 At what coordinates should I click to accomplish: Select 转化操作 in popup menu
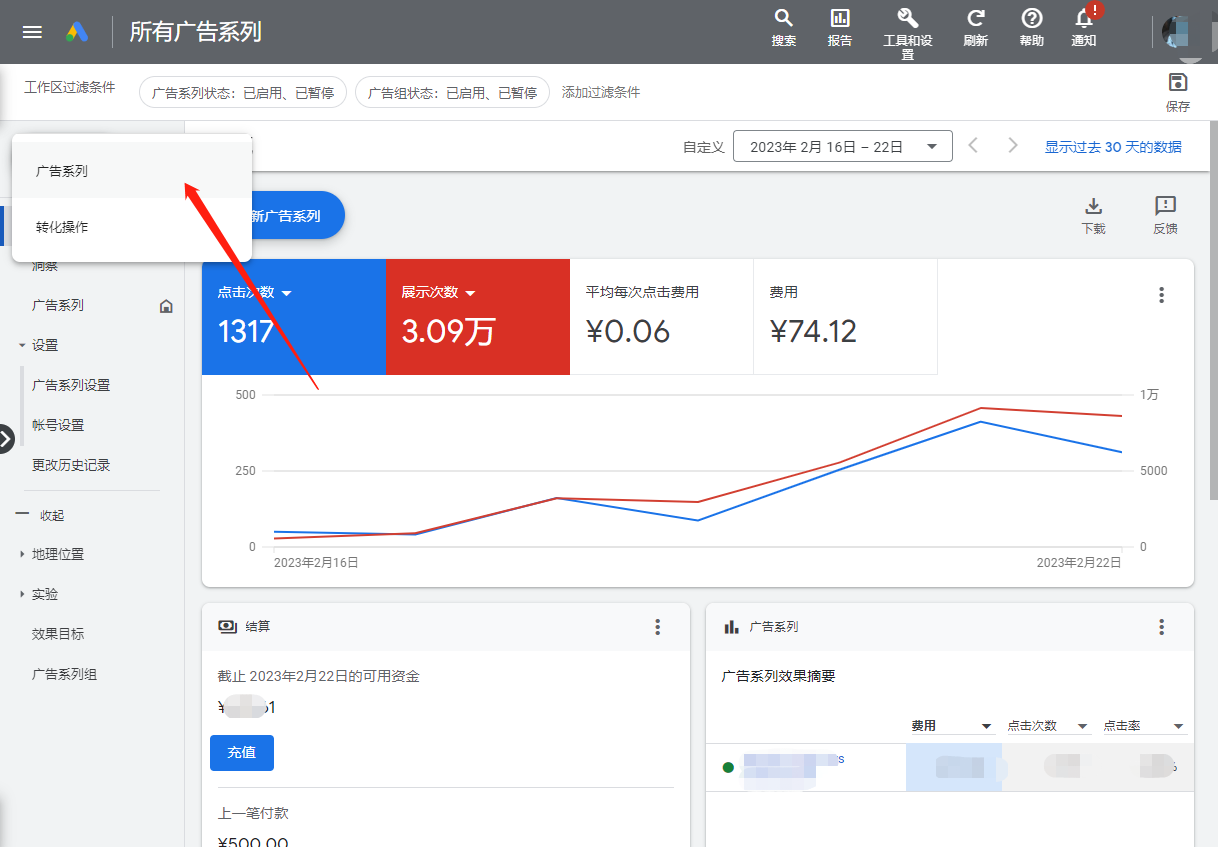[131, 227]
